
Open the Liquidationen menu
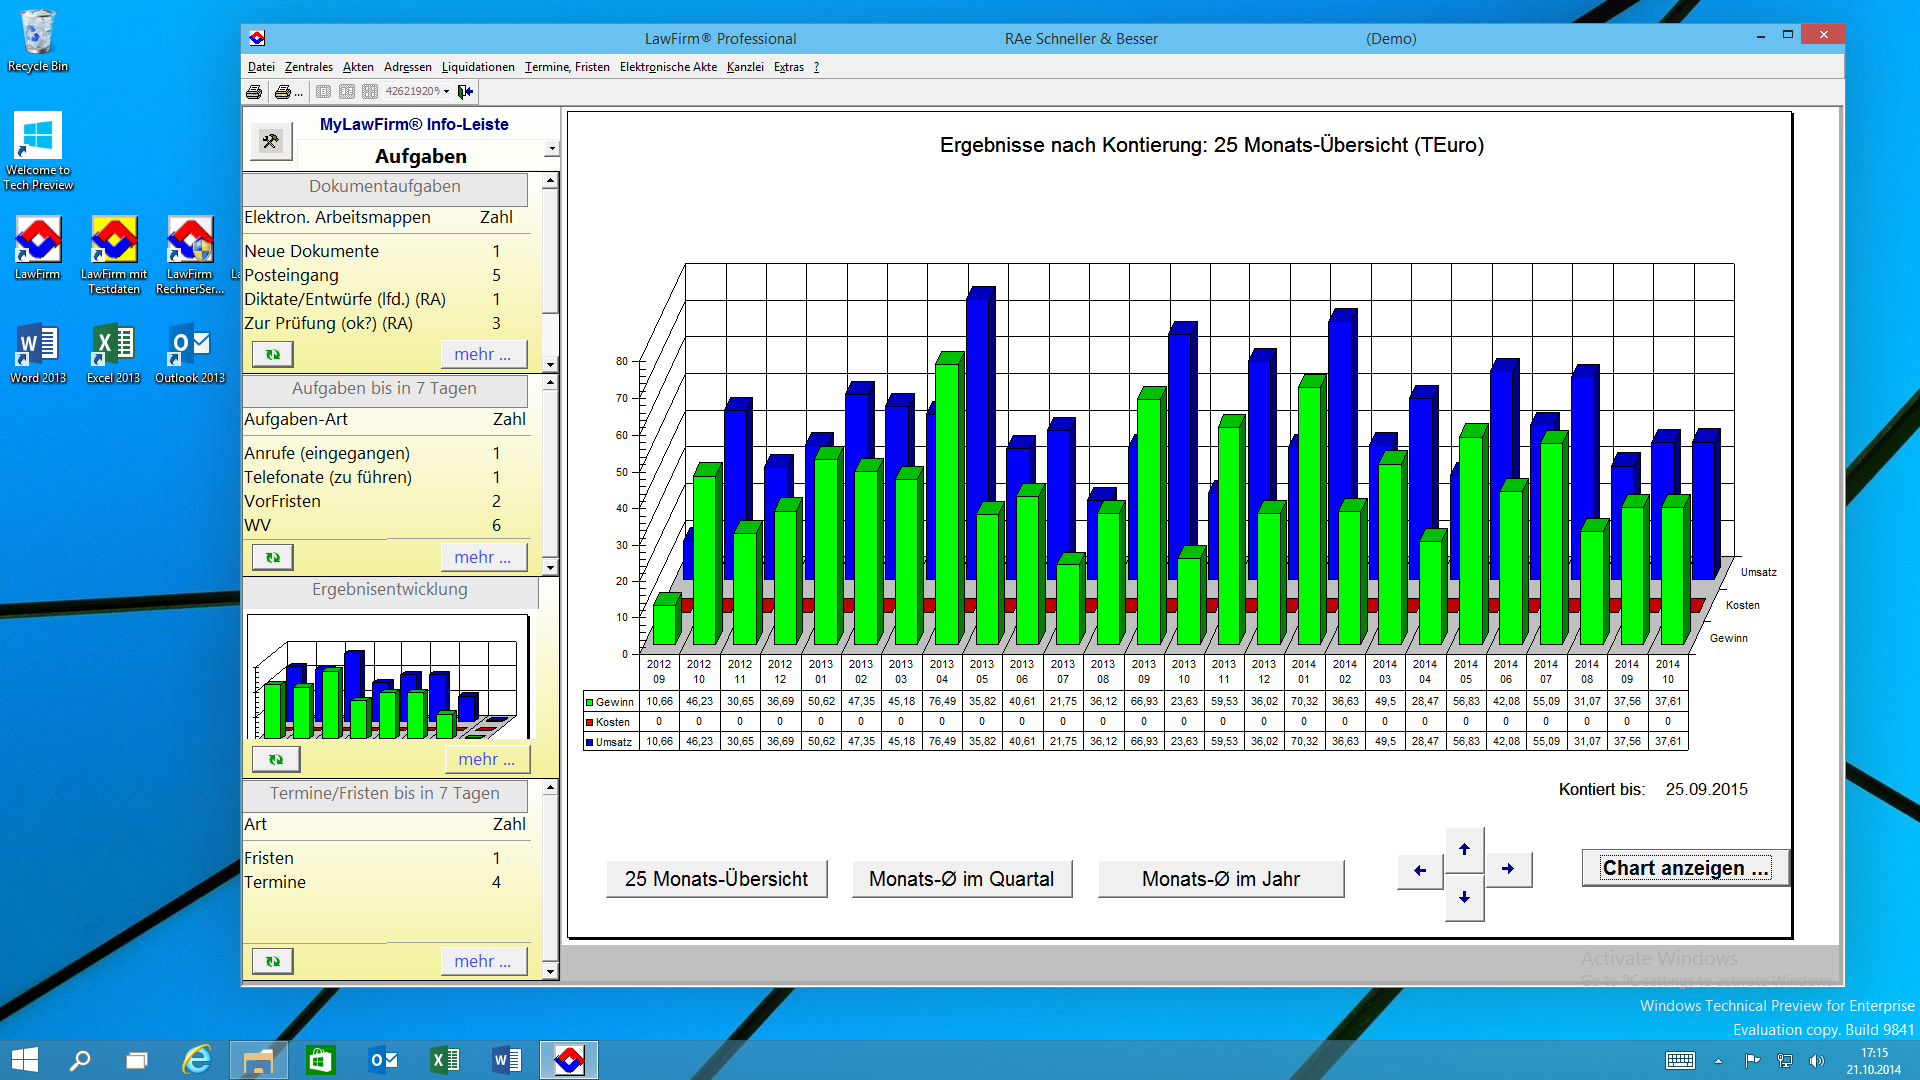point(477,67)
